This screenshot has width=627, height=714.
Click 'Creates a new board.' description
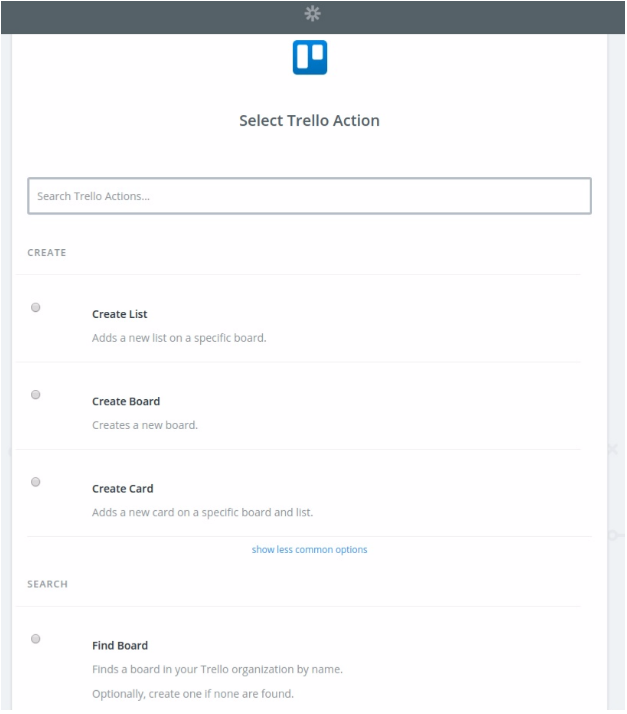pyautogui.click(x=145, y=425)
